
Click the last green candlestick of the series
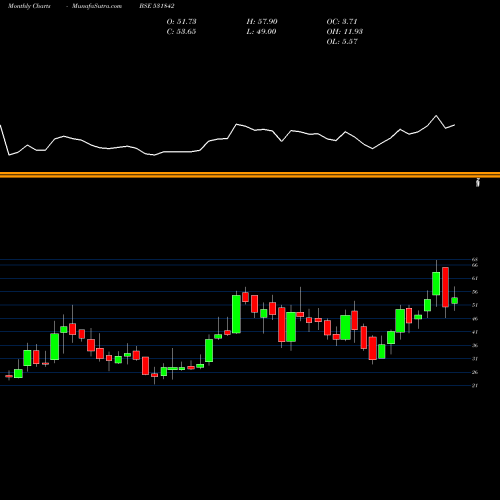454,301
